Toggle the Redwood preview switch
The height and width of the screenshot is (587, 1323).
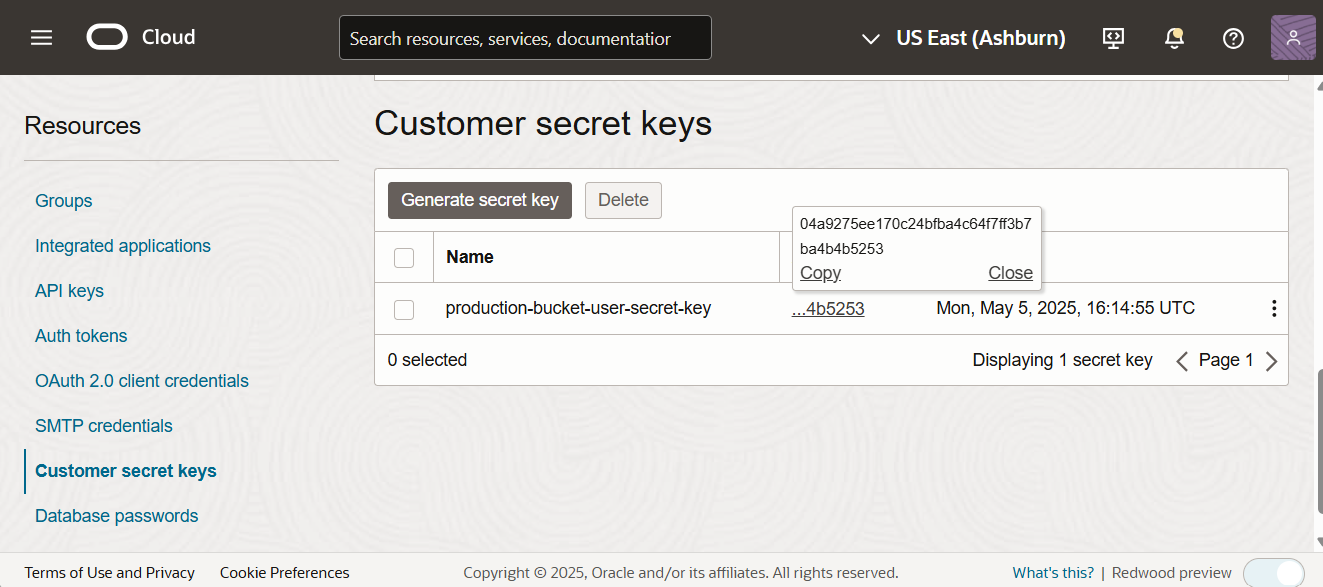tap(1273, 572)
